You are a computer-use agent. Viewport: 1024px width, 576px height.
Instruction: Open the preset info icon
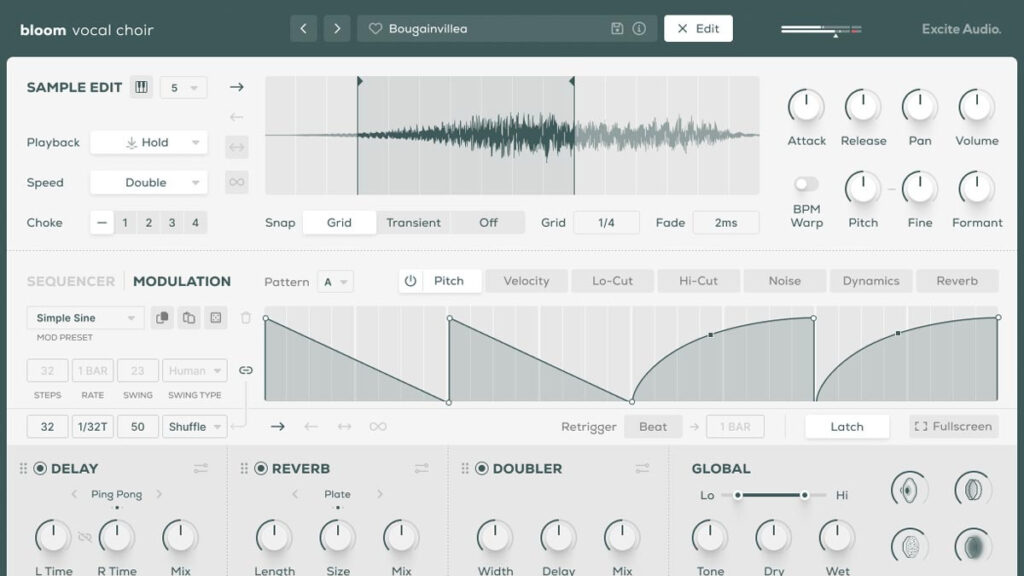[x=639, y=29]
